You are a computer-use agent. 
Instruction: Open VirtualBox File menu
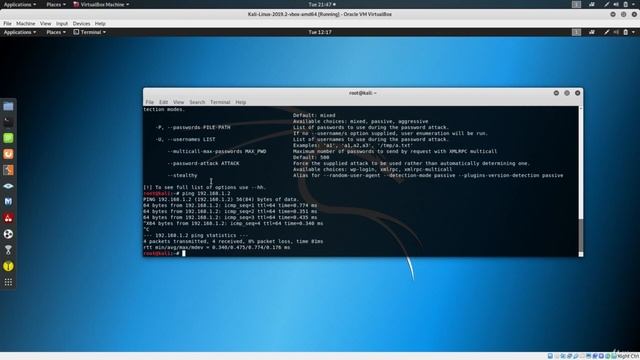pyautogui.click(x=7, y=24)
